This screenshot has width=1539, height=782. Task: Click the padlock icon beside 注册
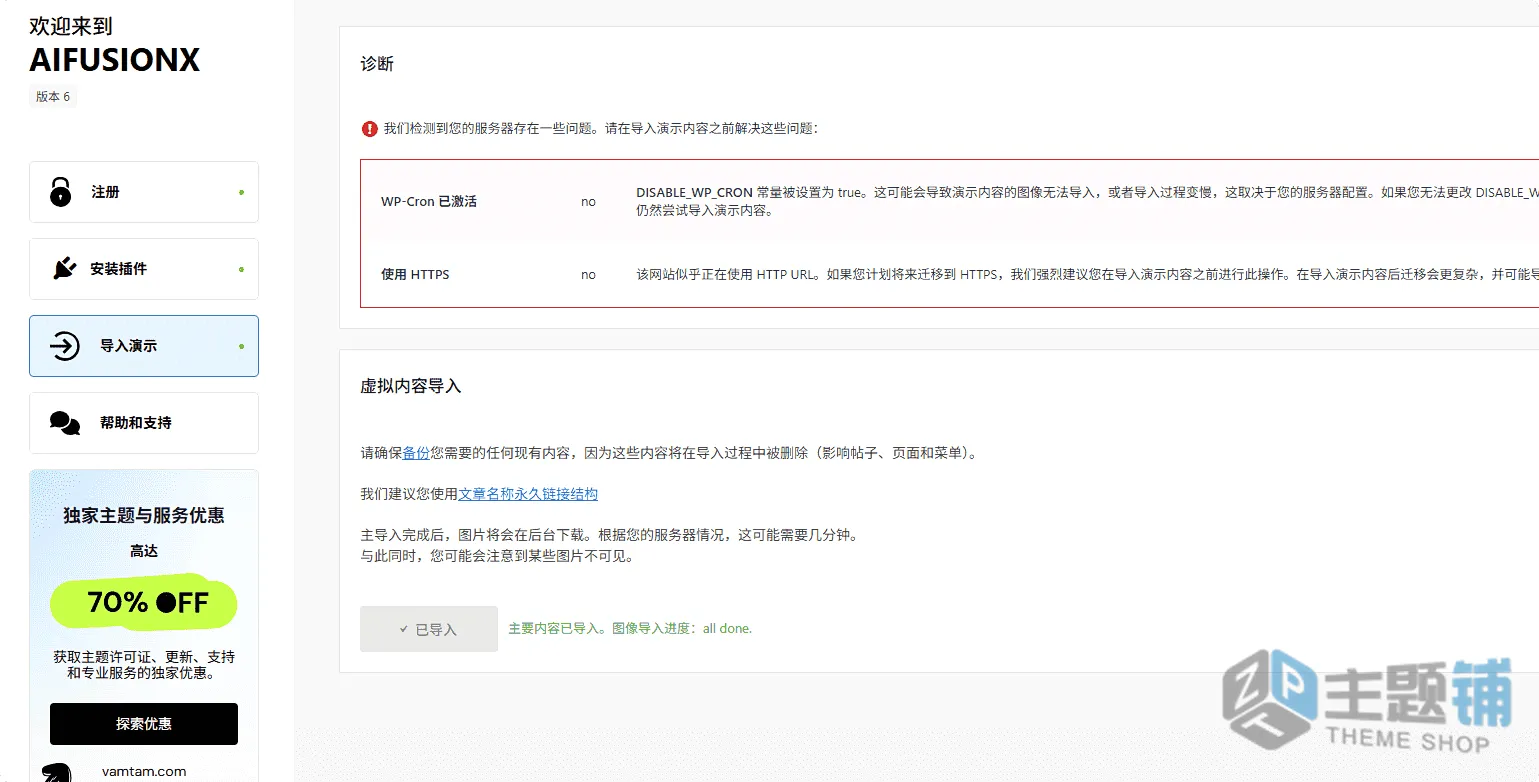[x=61, y=192]
